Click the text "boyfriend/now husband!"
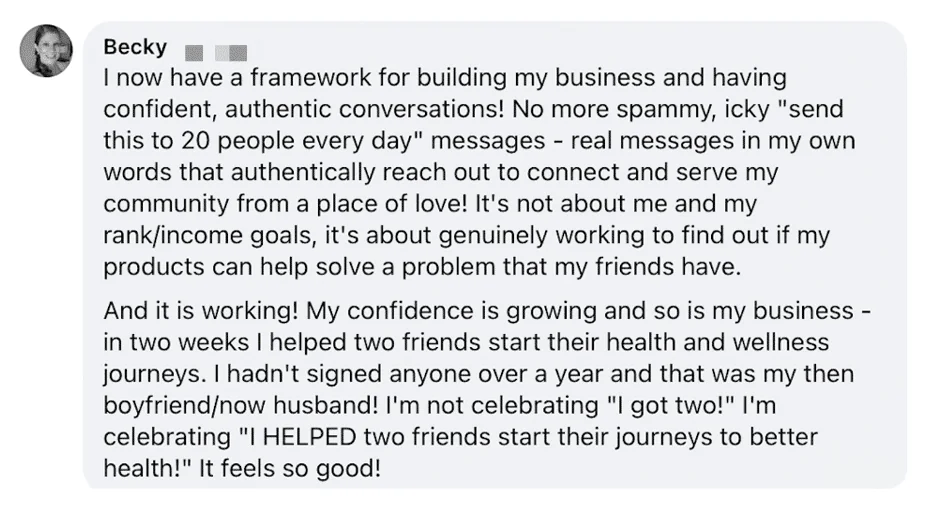The image size is (931, 510). (x=240, y=405)
